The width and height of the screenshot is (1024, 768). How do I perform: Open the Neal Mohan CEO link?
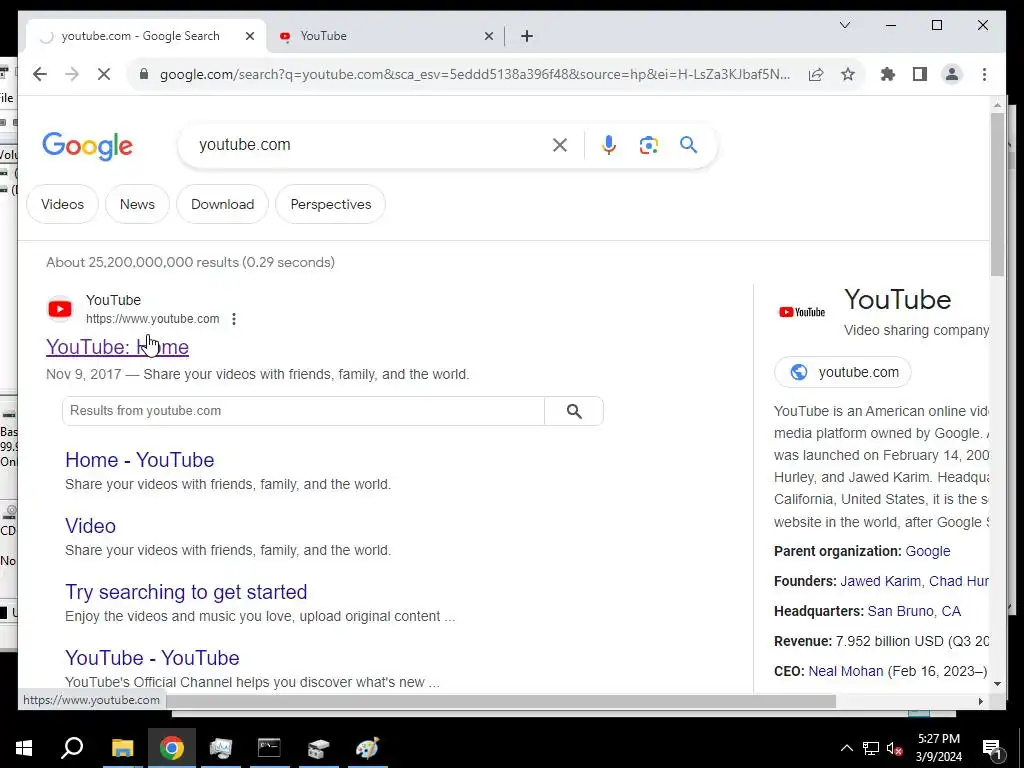click(x=846, y=671)
